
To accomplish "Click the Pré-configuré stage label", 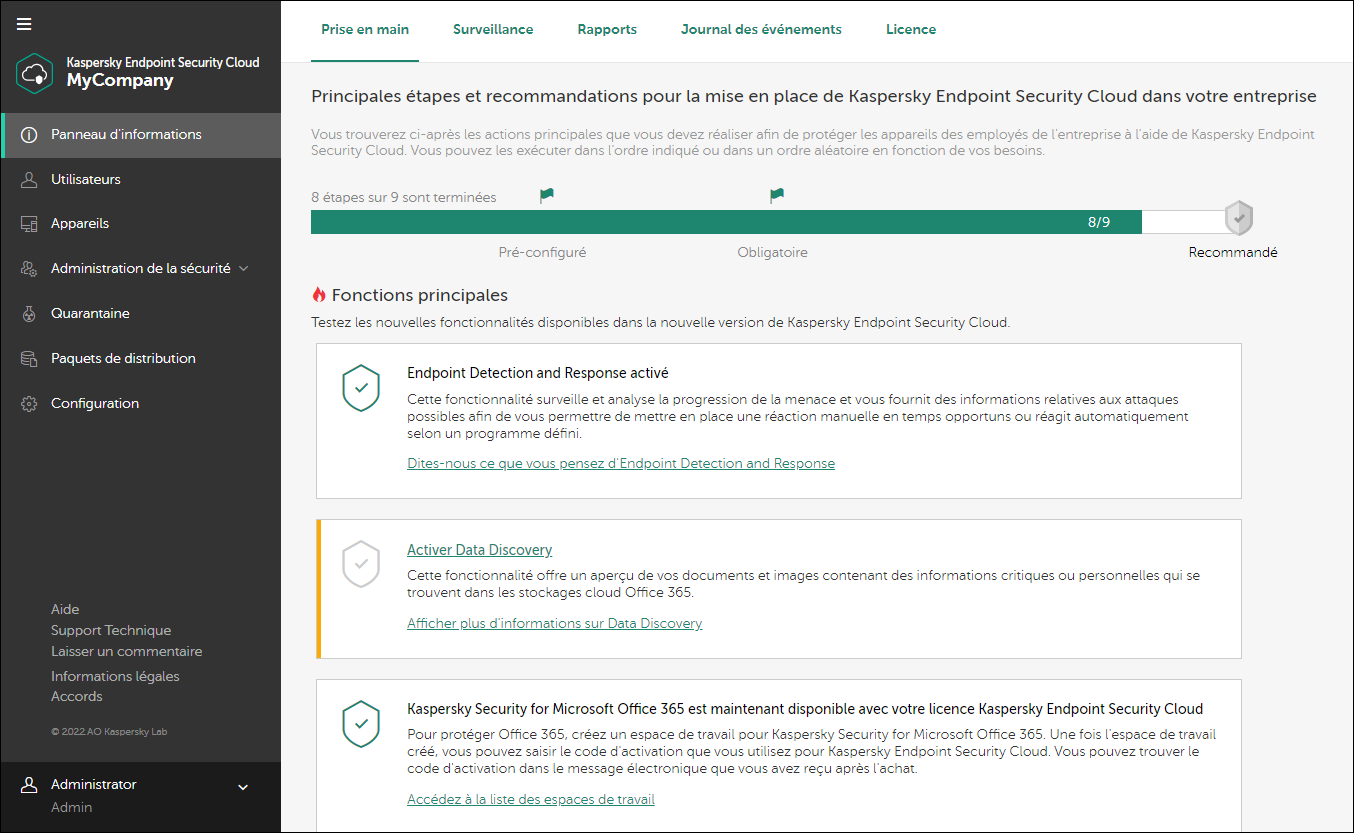I will click(543, 253).
